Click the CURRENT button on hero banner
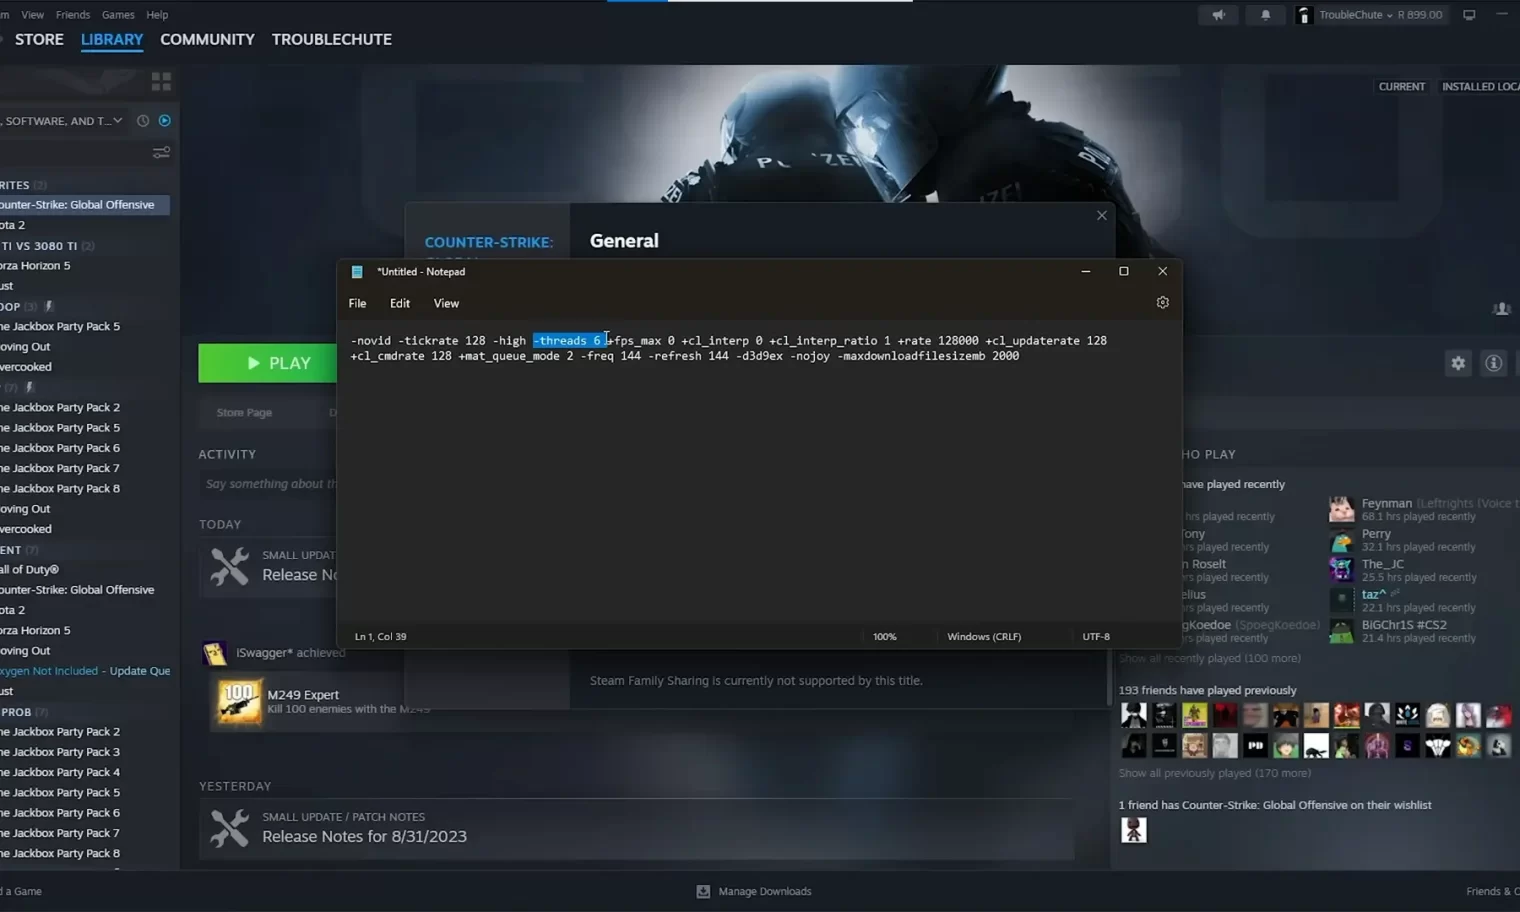 [1401, 87]
